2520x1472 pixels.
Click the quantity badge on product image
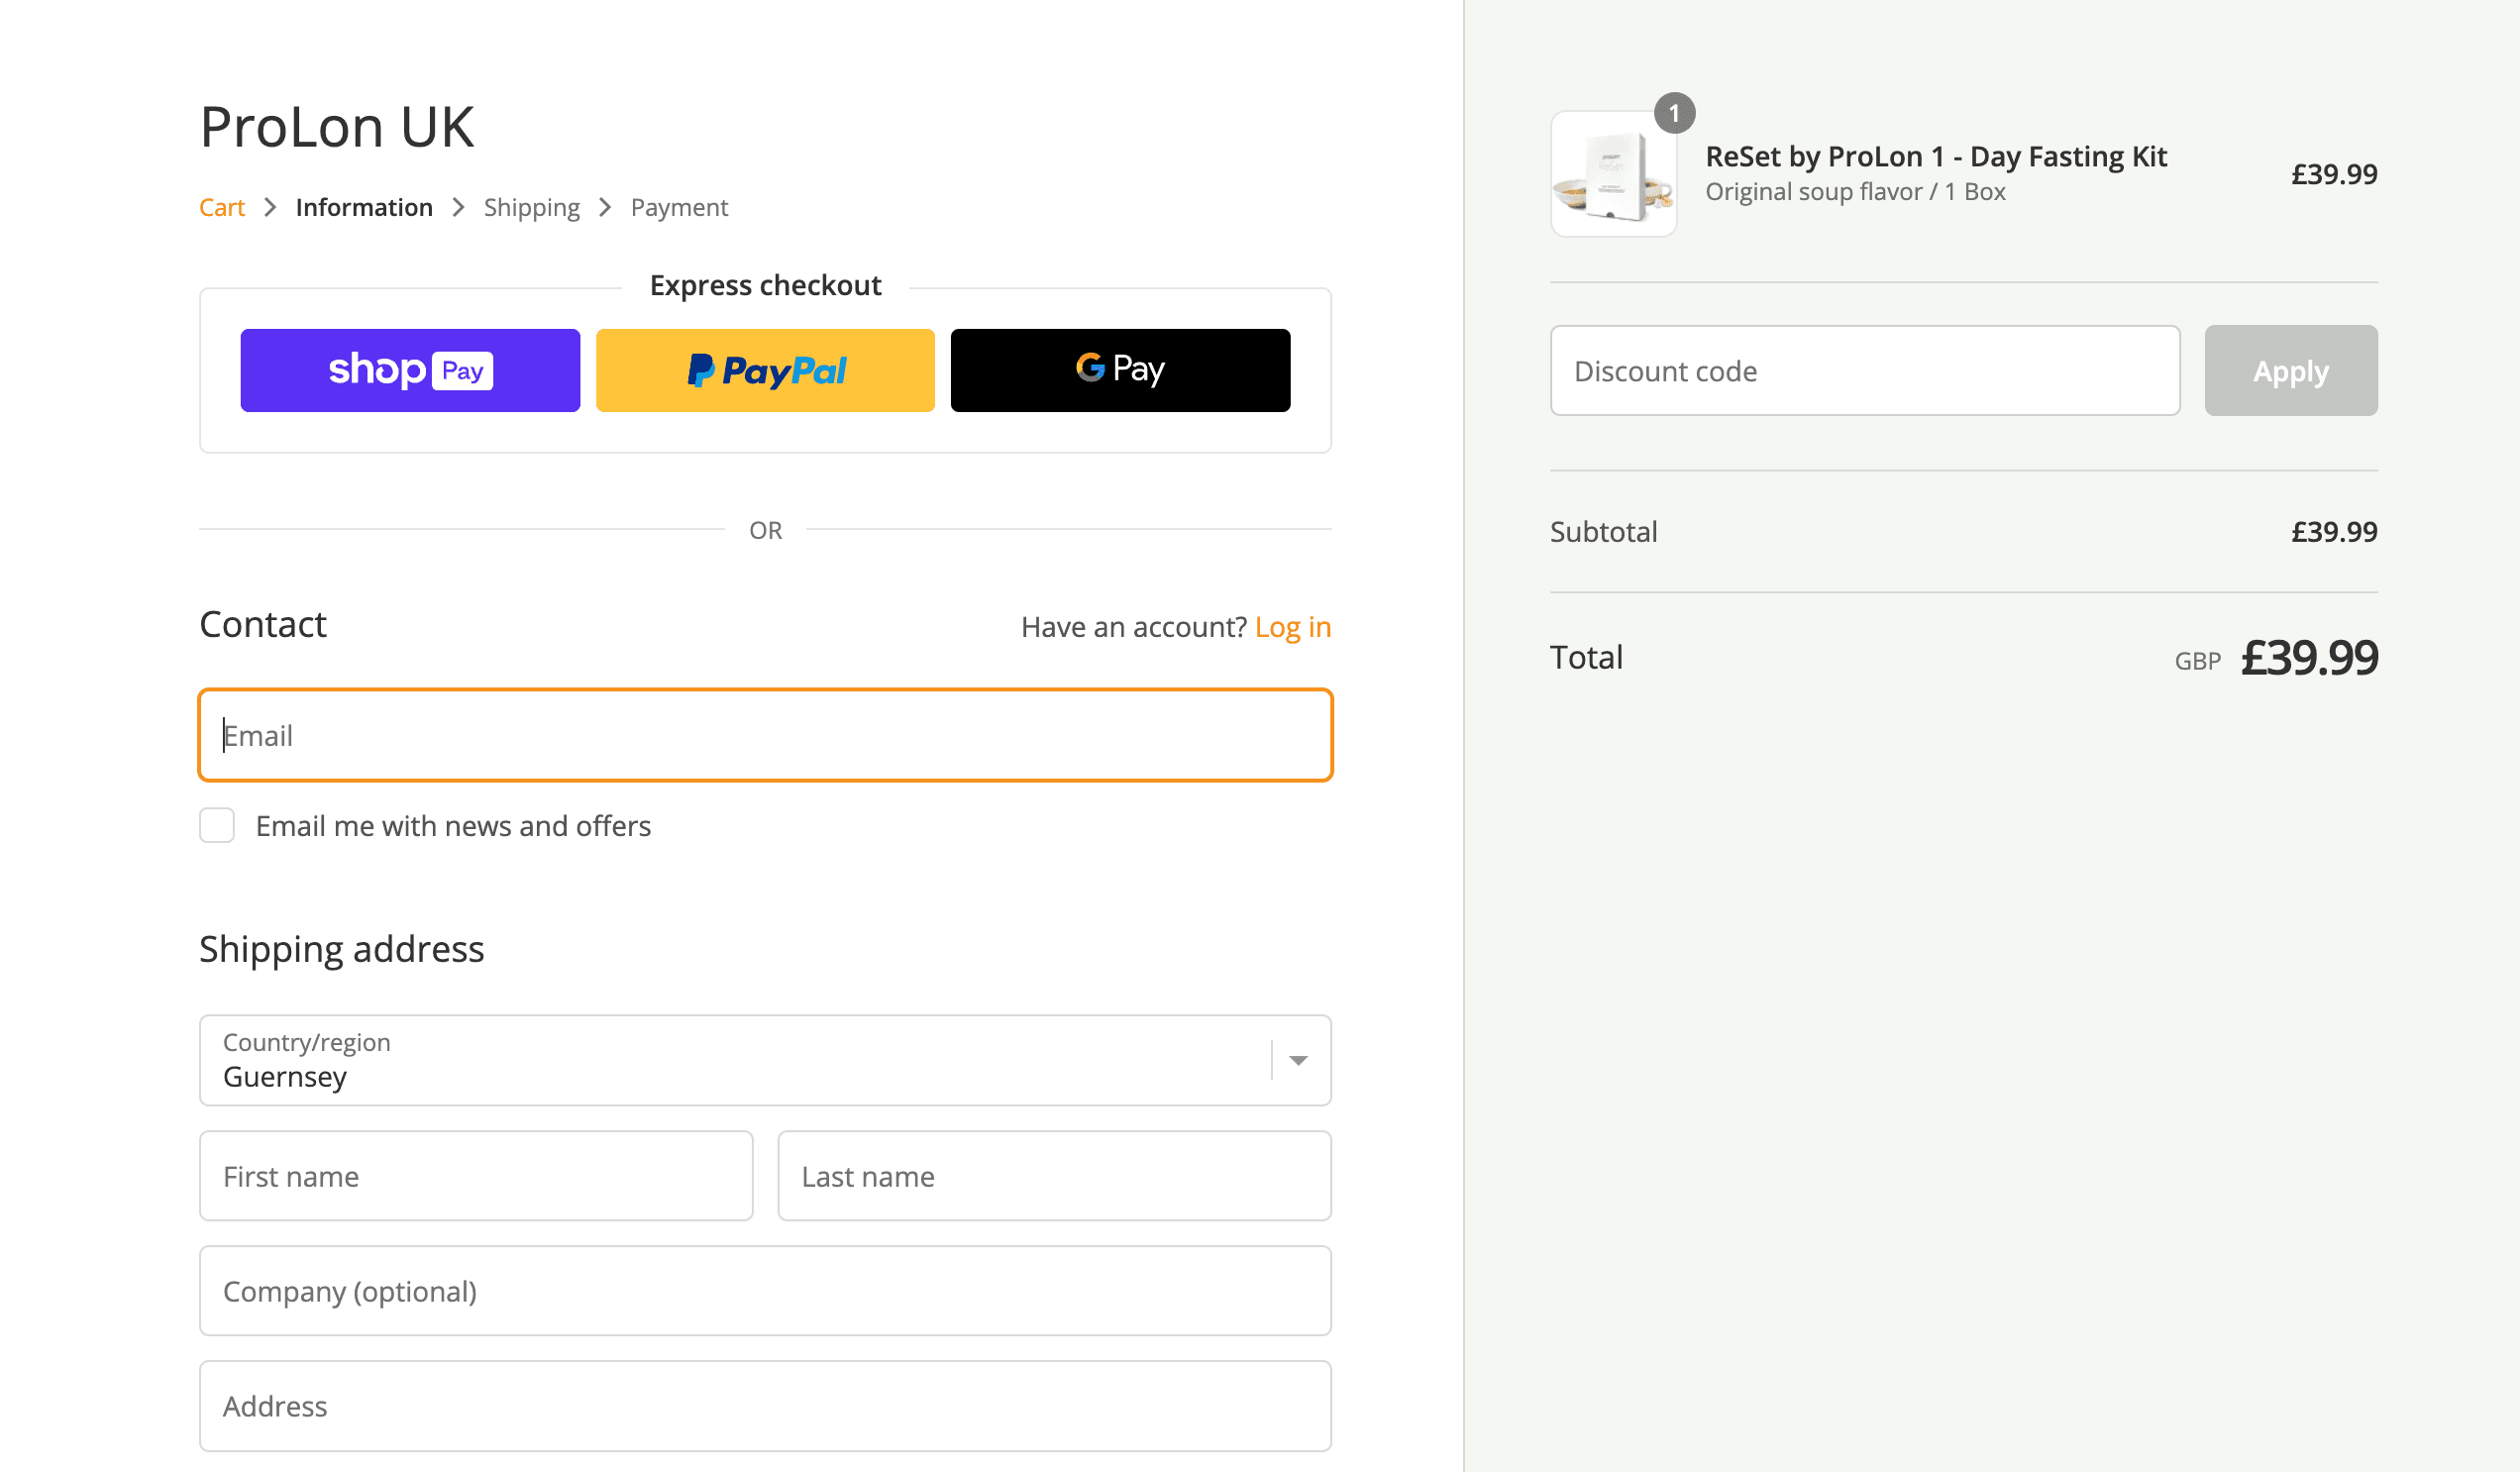point(1674,113)
